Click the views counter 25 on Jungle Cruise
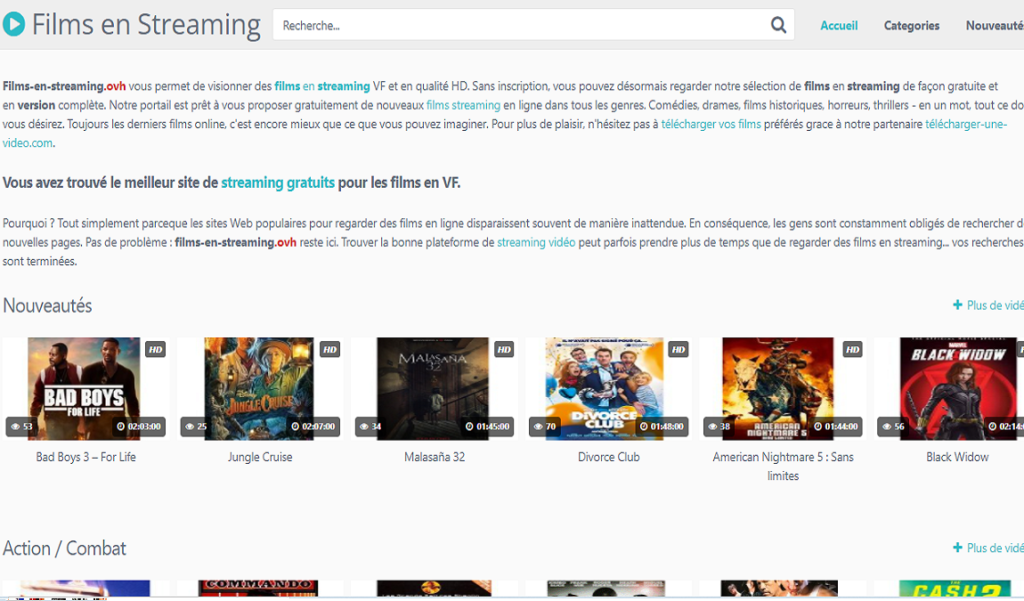 (196, 427)
